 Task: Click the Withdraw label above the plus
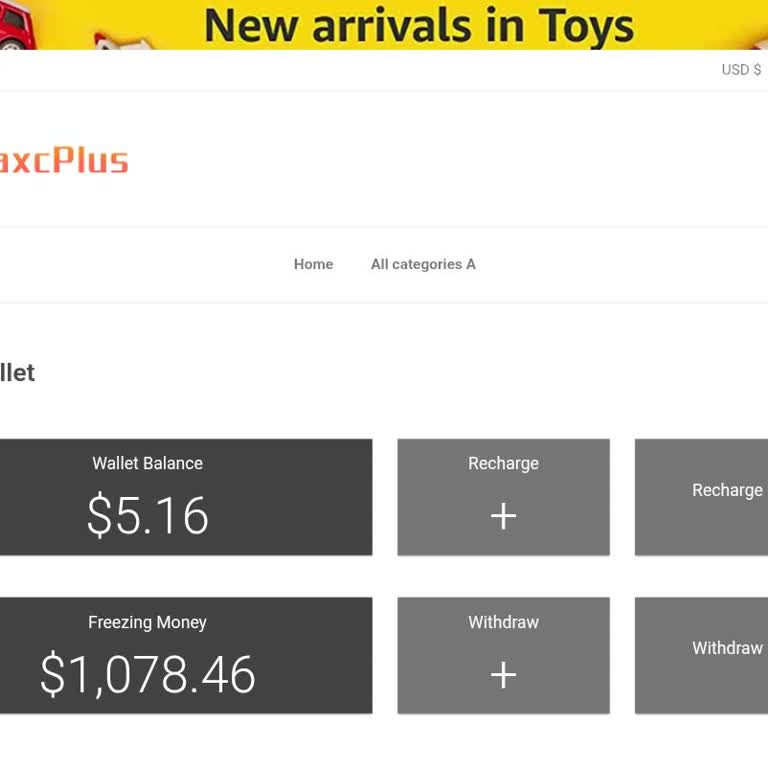[x=503, y=622]
